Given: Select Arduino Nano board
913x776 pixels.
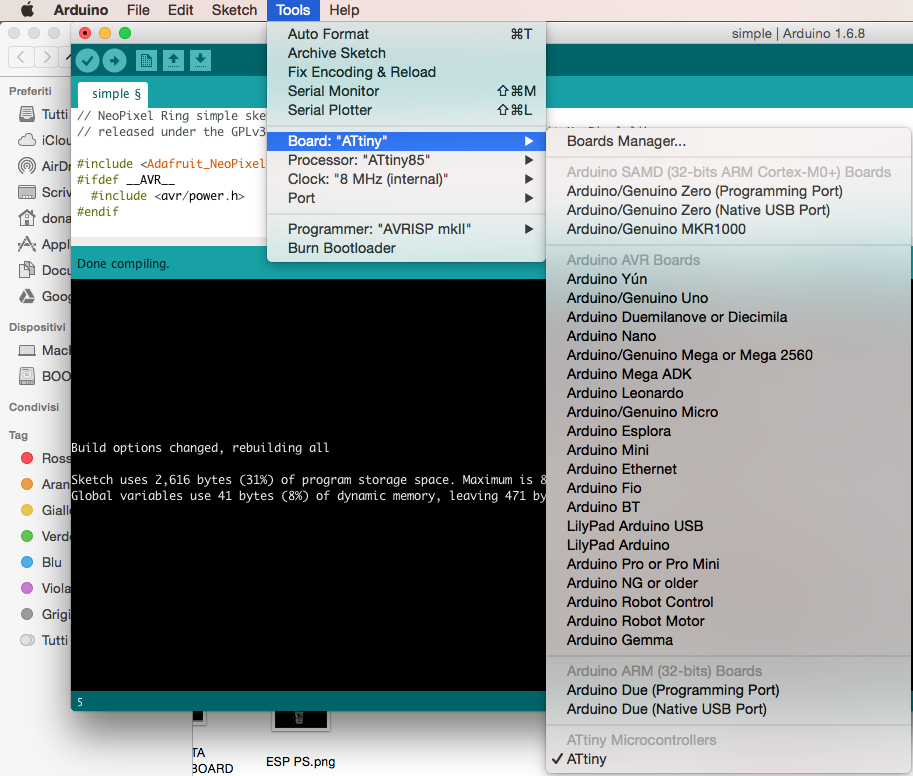Looking at the screenshot, I should (728, 336).
